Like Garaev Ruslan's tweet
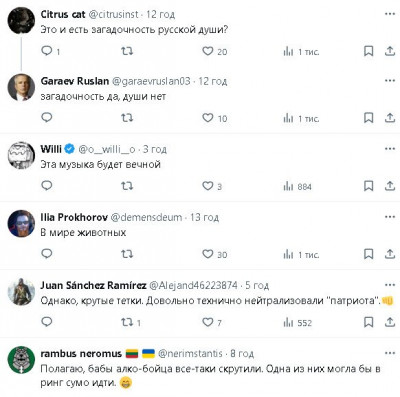The height and width of the screenshot is (397, 400). point(208,118)
